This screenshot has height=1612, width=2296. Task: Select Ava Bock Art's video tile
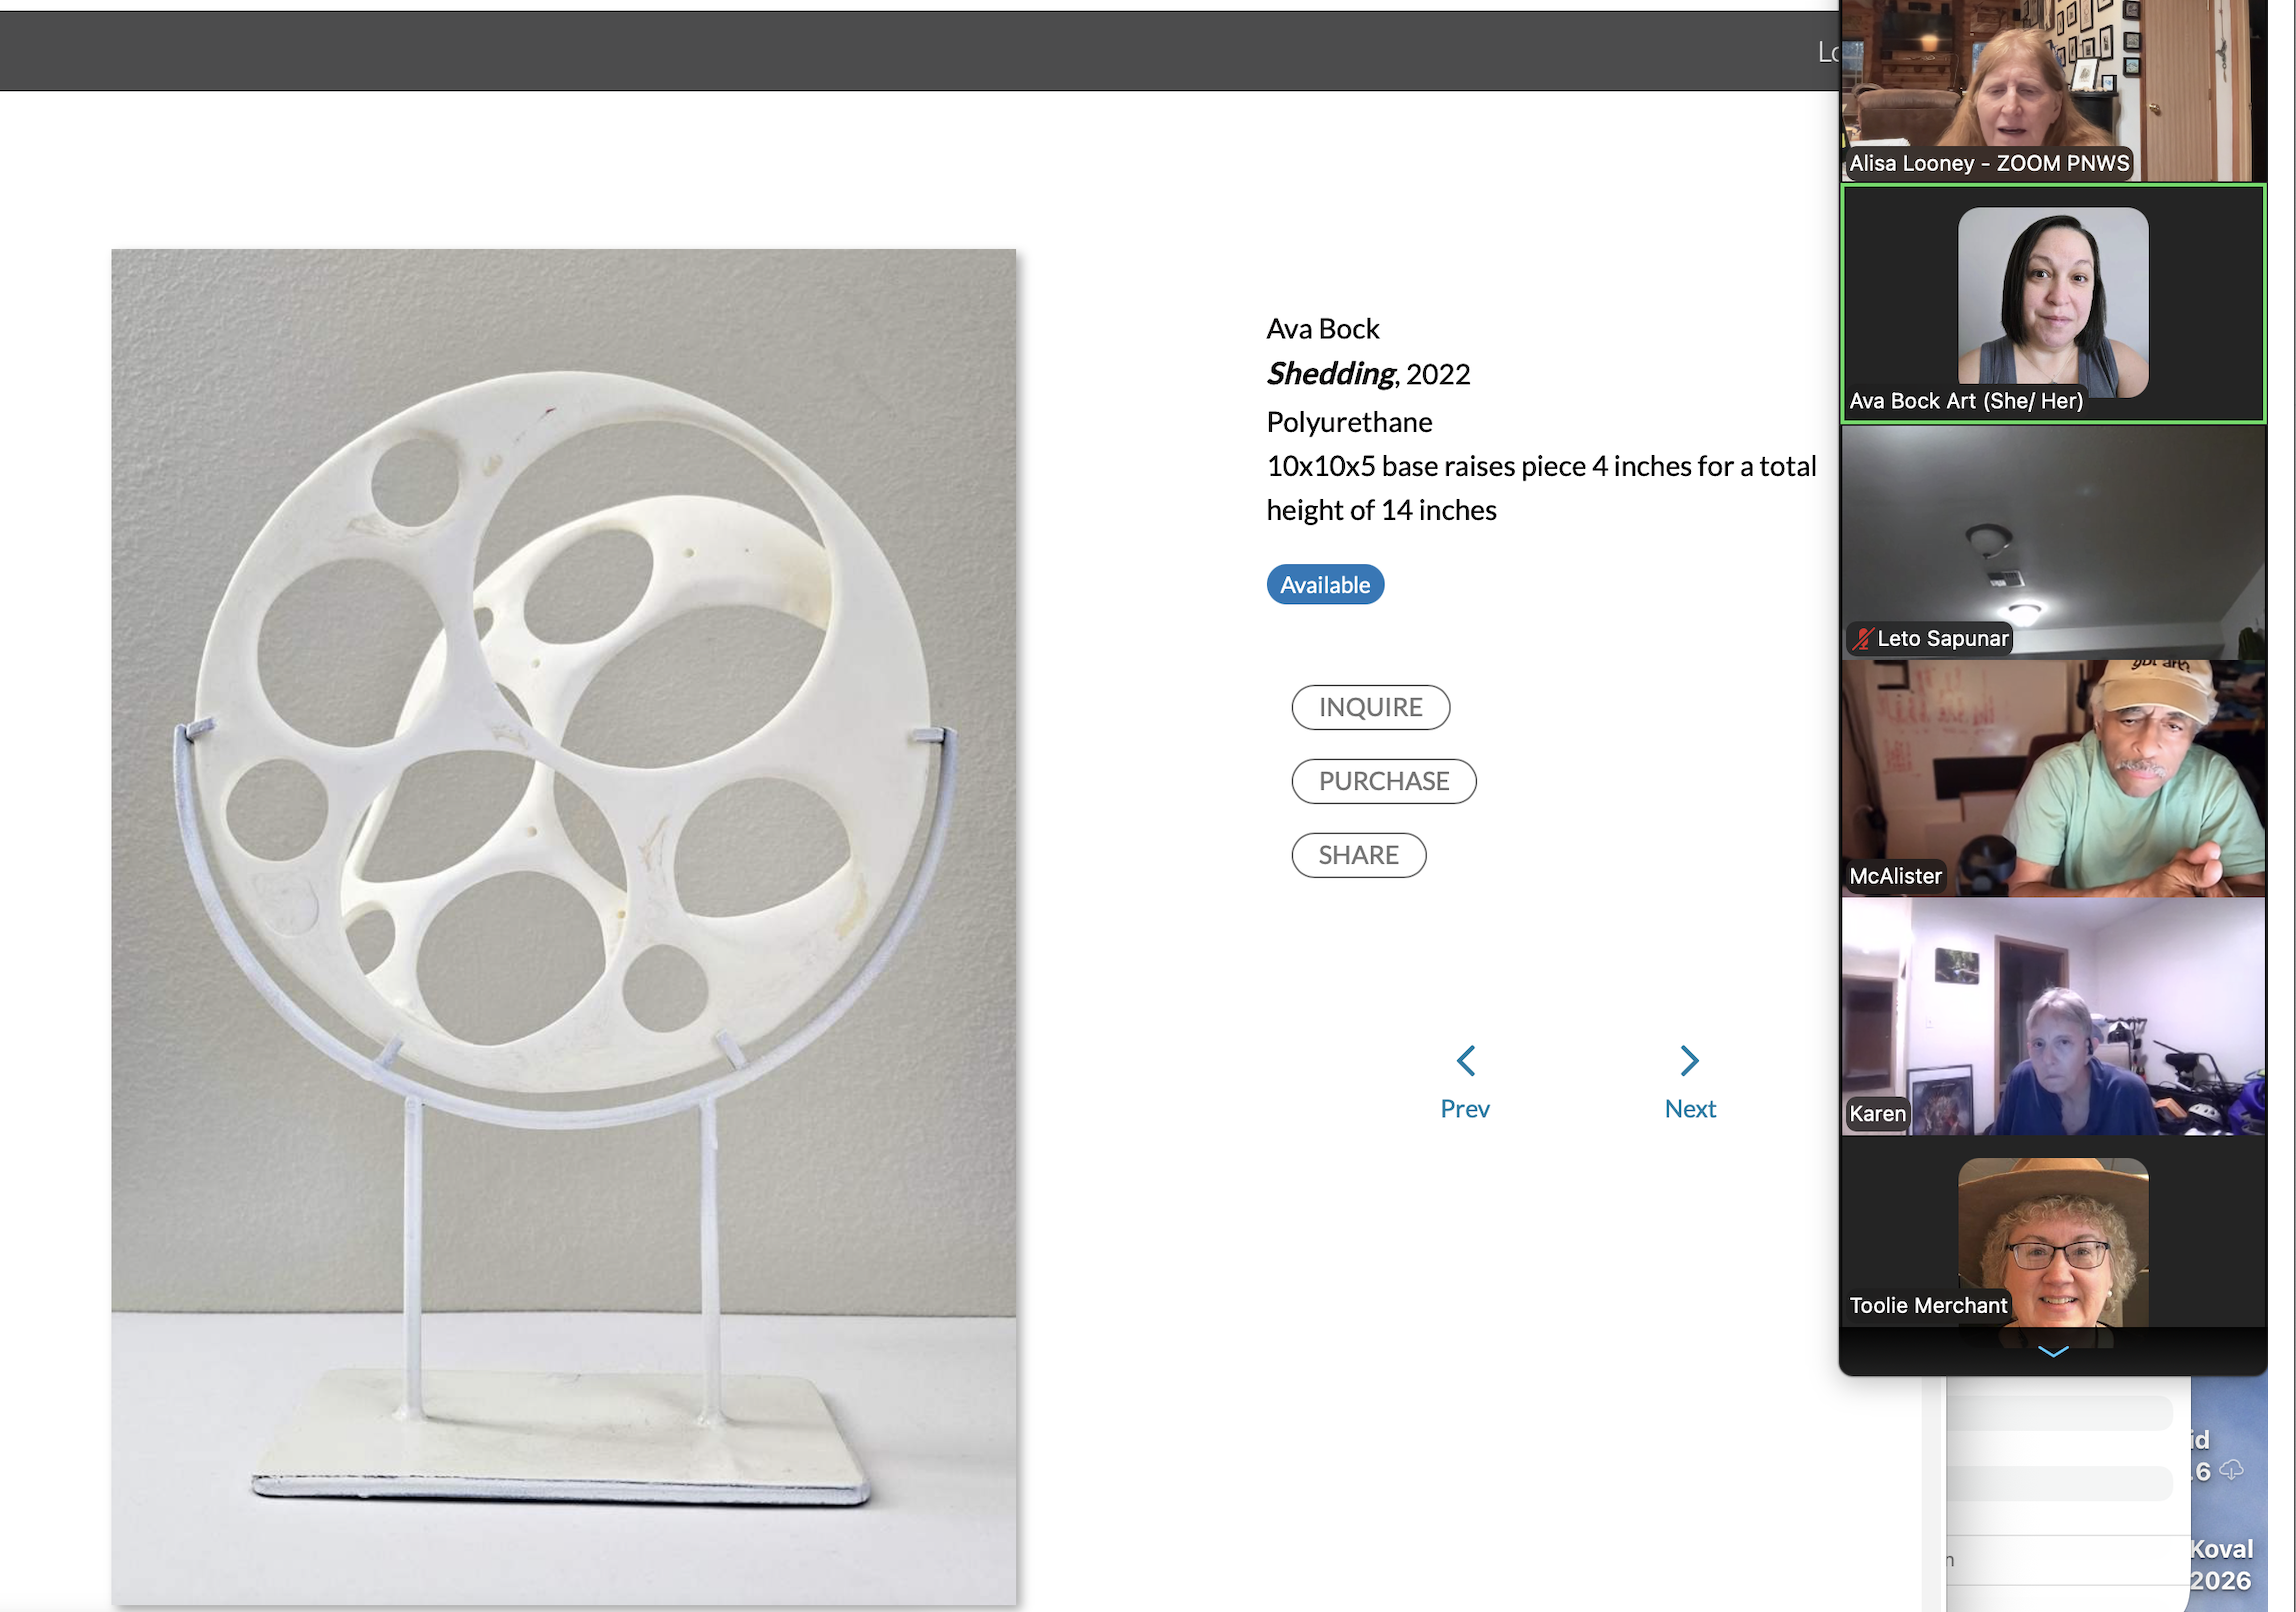click(x=2053, y=303)
